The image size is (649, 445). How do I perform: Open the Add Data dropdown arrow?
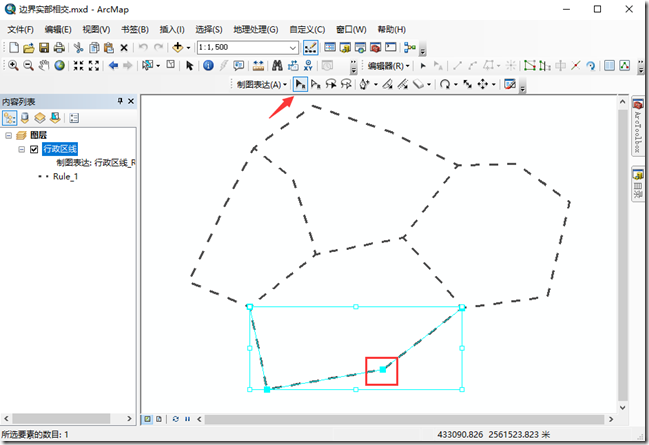tap(188, 48)
